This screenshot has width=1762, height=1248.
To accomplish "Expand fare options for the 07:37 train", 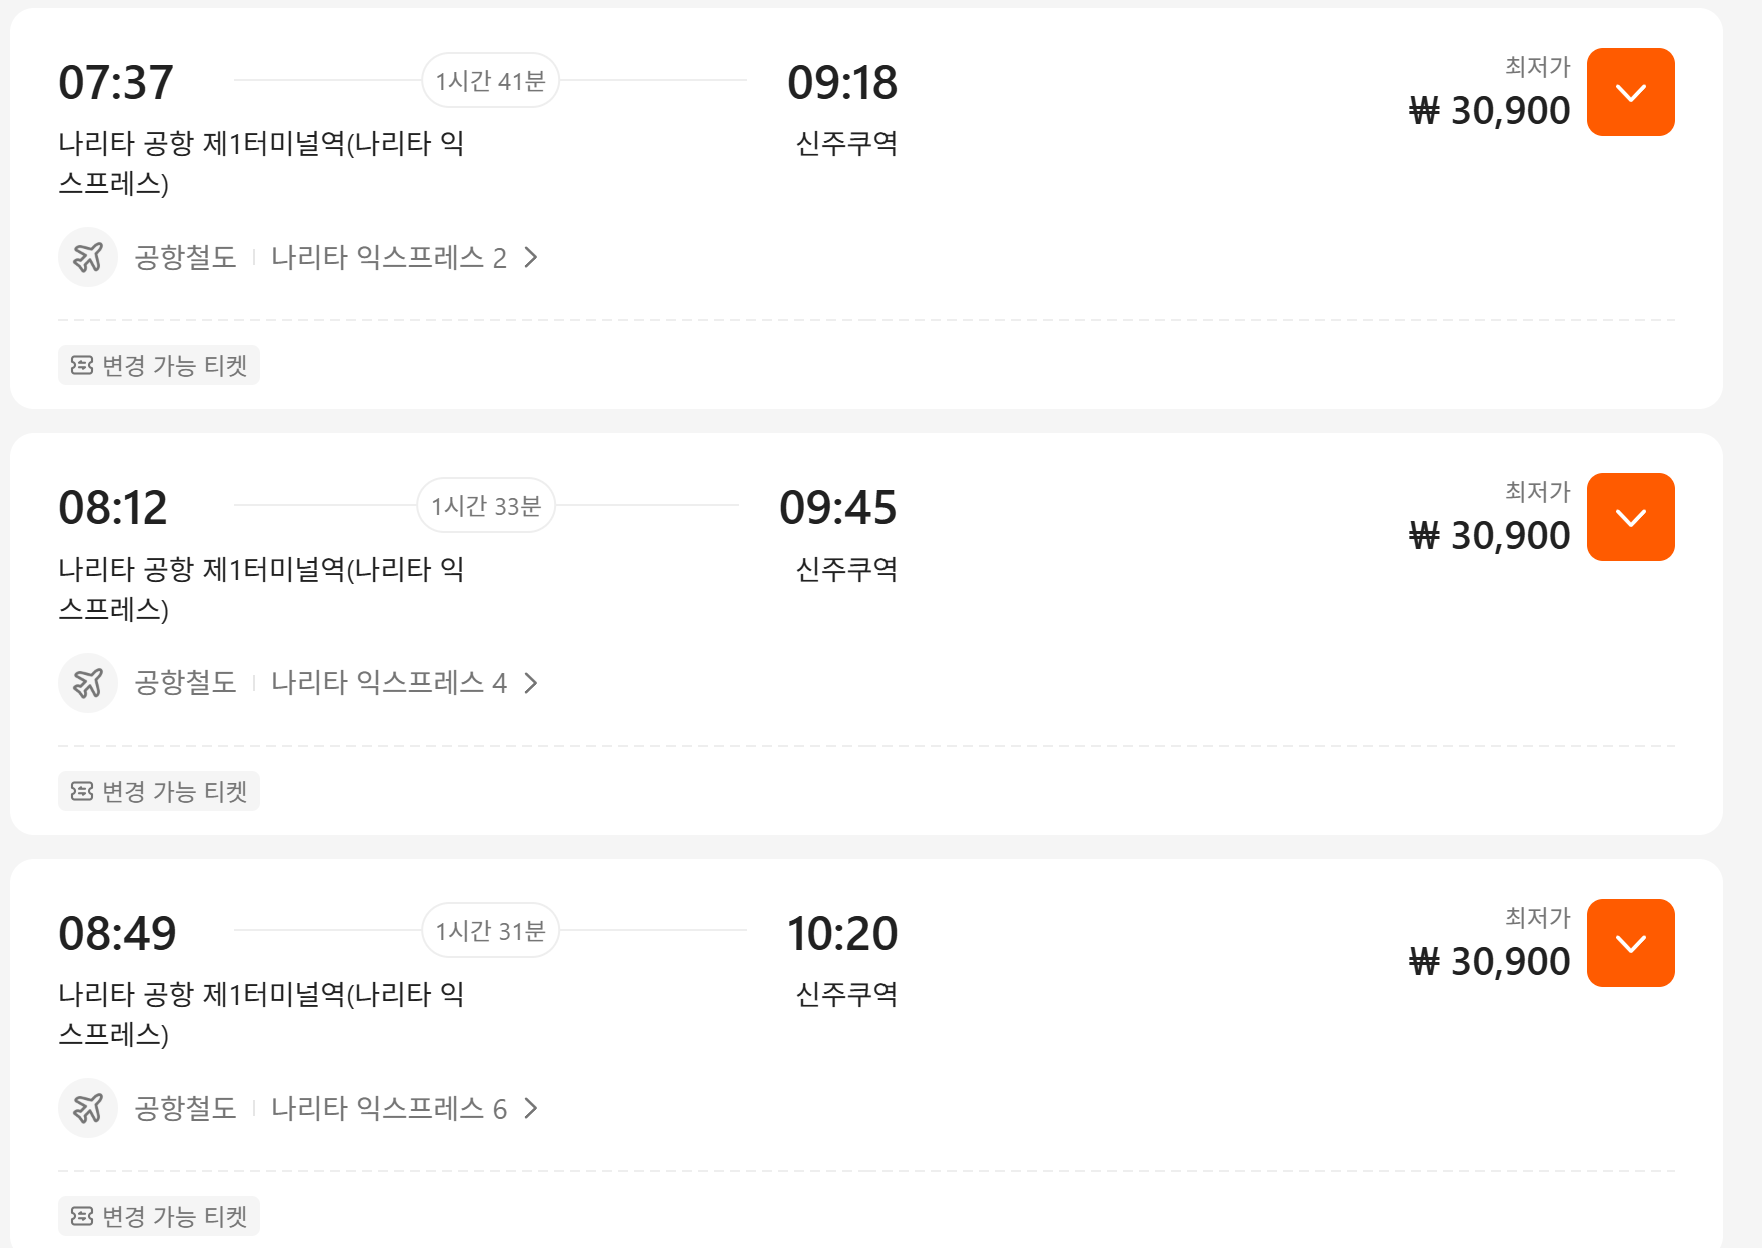I will 1630,93.
